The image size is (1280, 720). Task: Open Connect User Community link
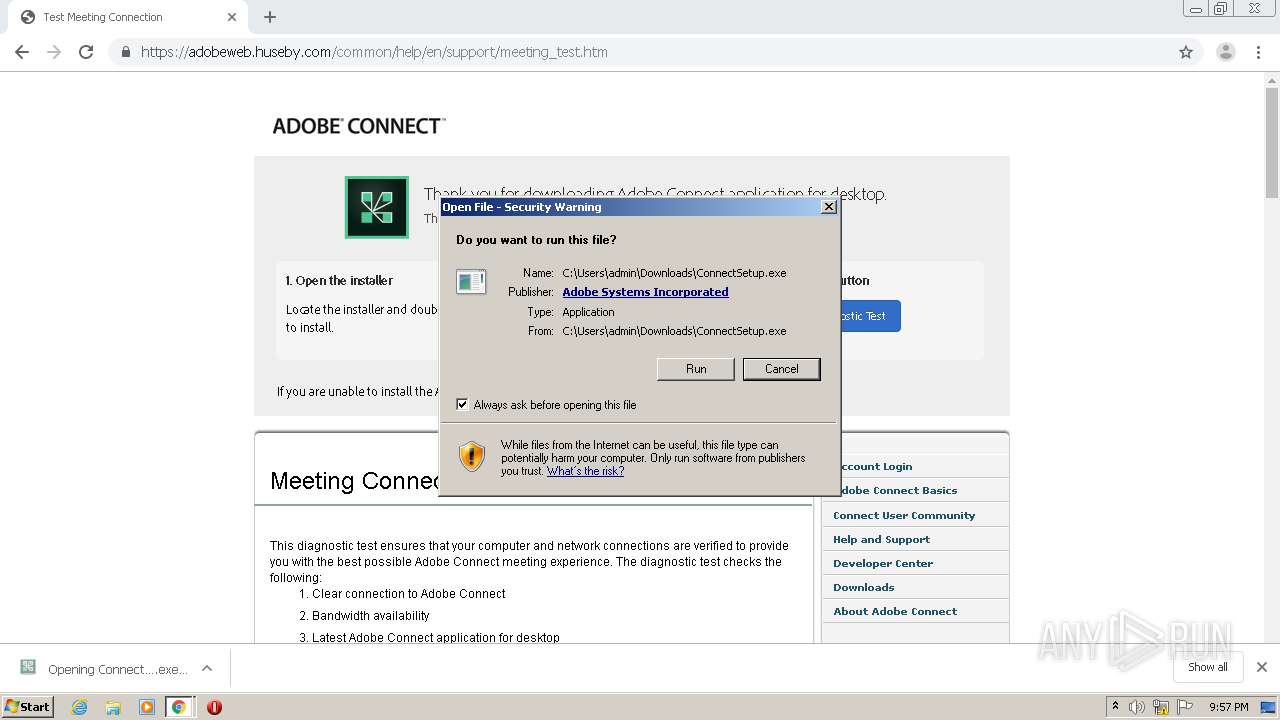[x=904, y=515]
